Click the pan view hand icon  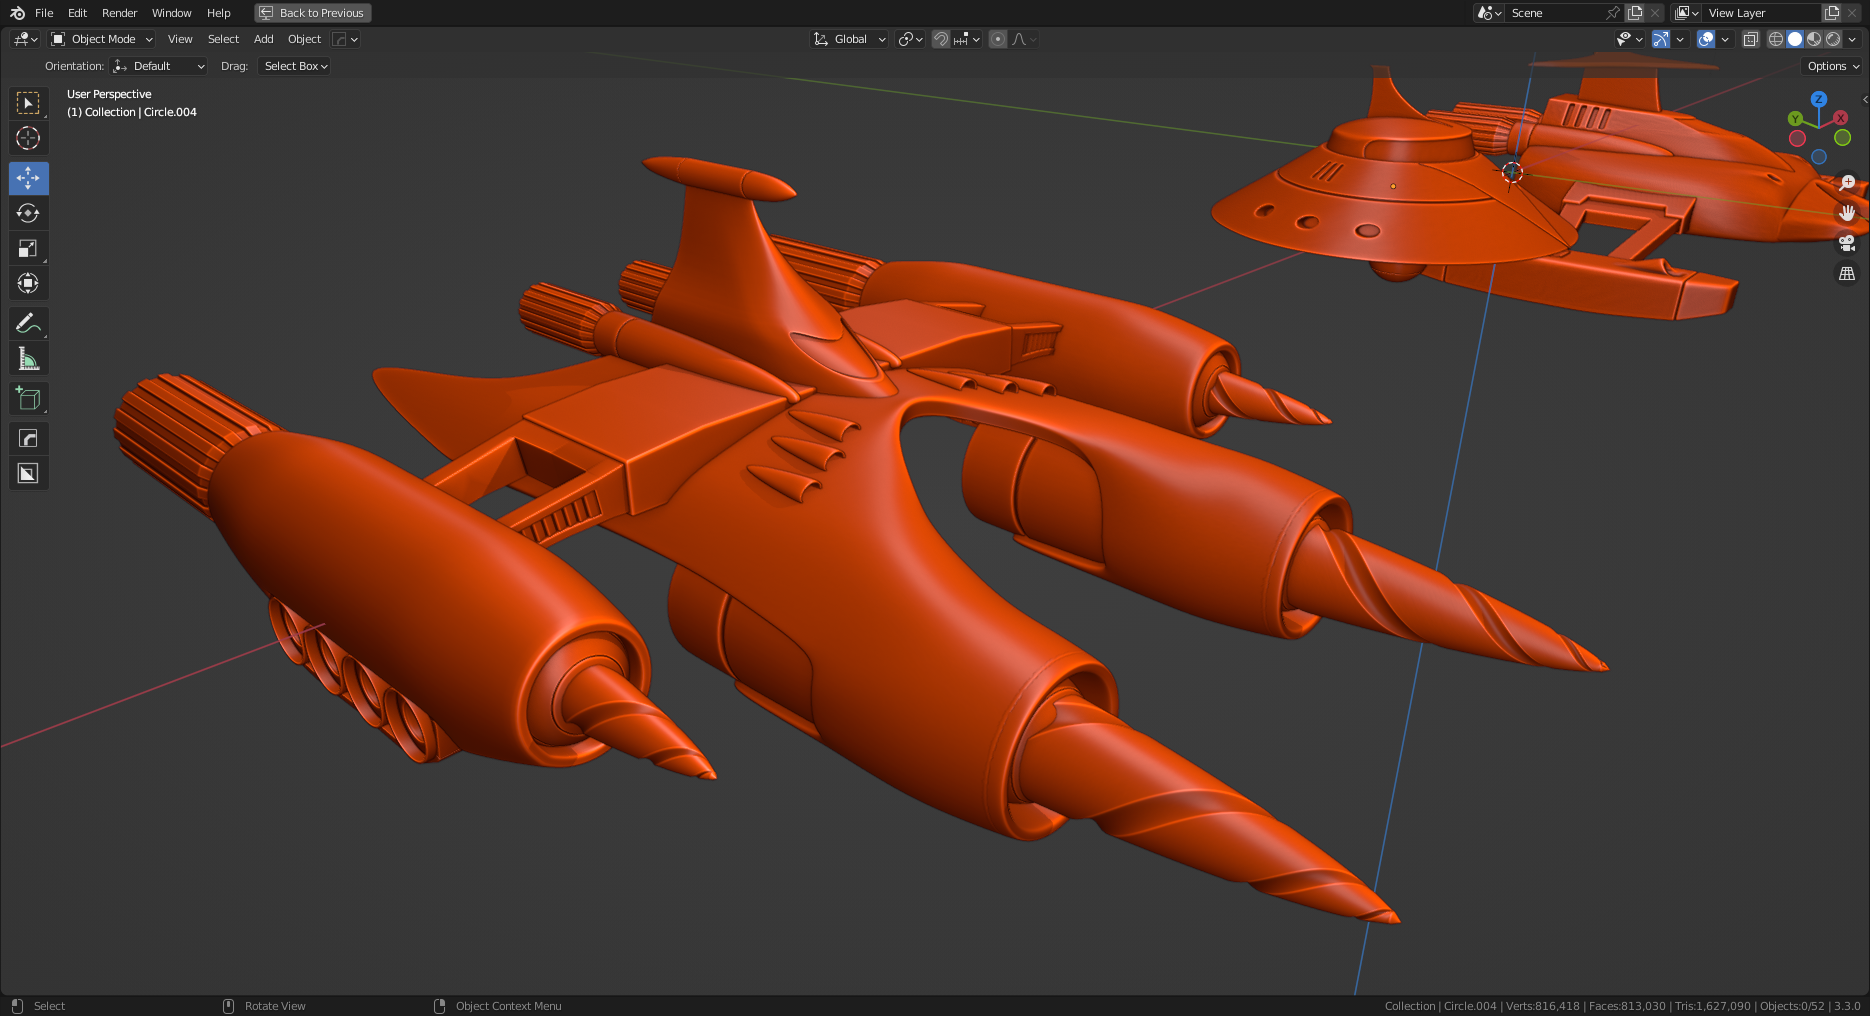(x=1847, y=213)
